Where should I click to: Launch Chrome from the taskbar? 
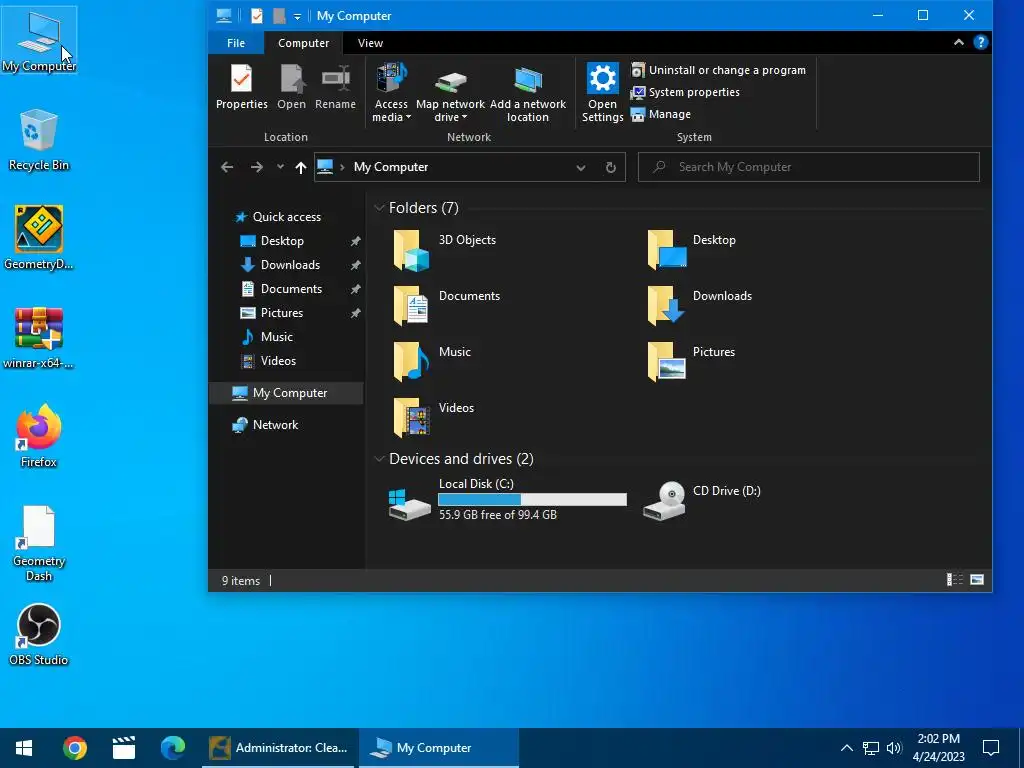click(75, 748)
